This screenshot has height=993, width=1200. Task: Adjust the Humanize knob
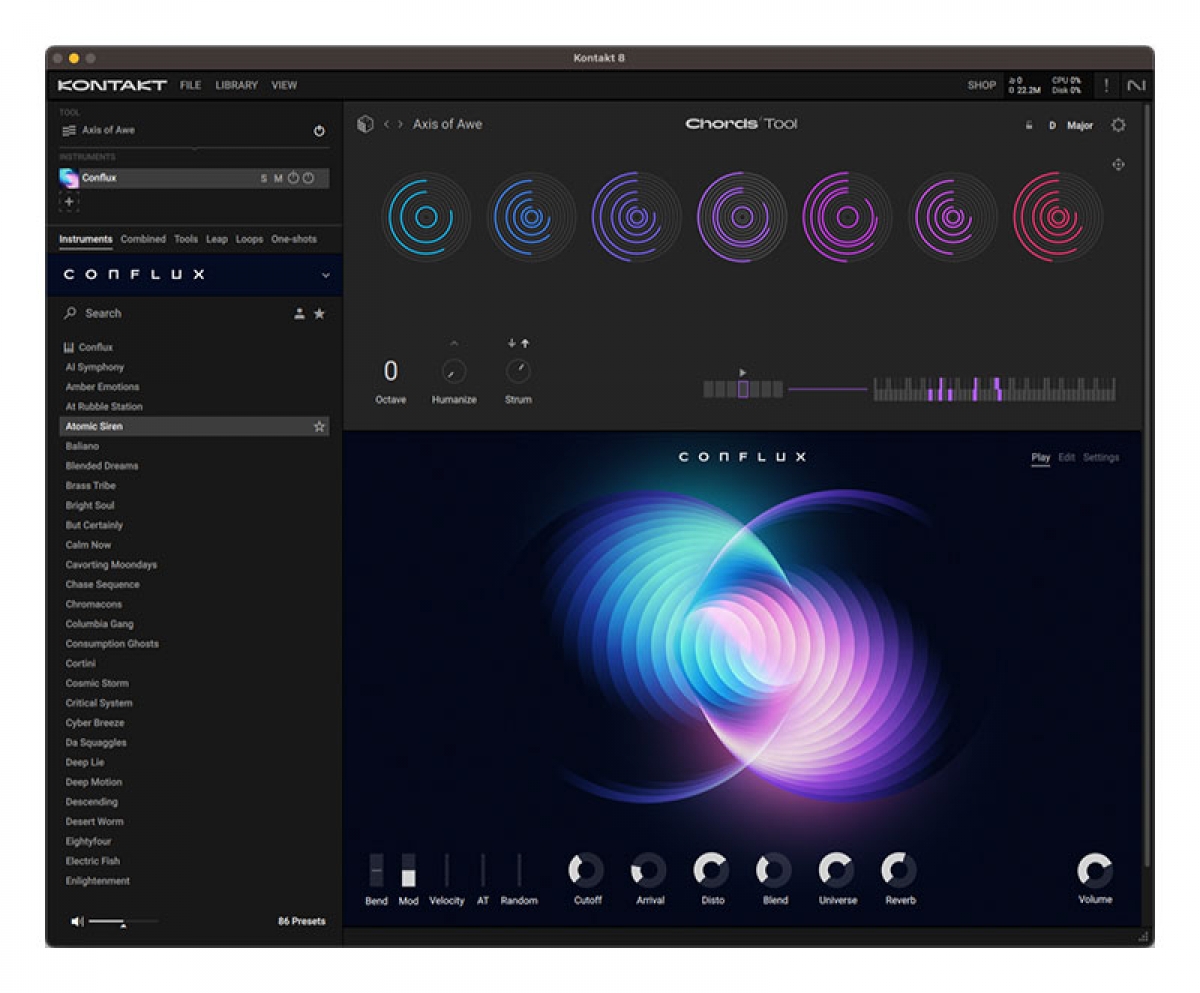point(454,372)
